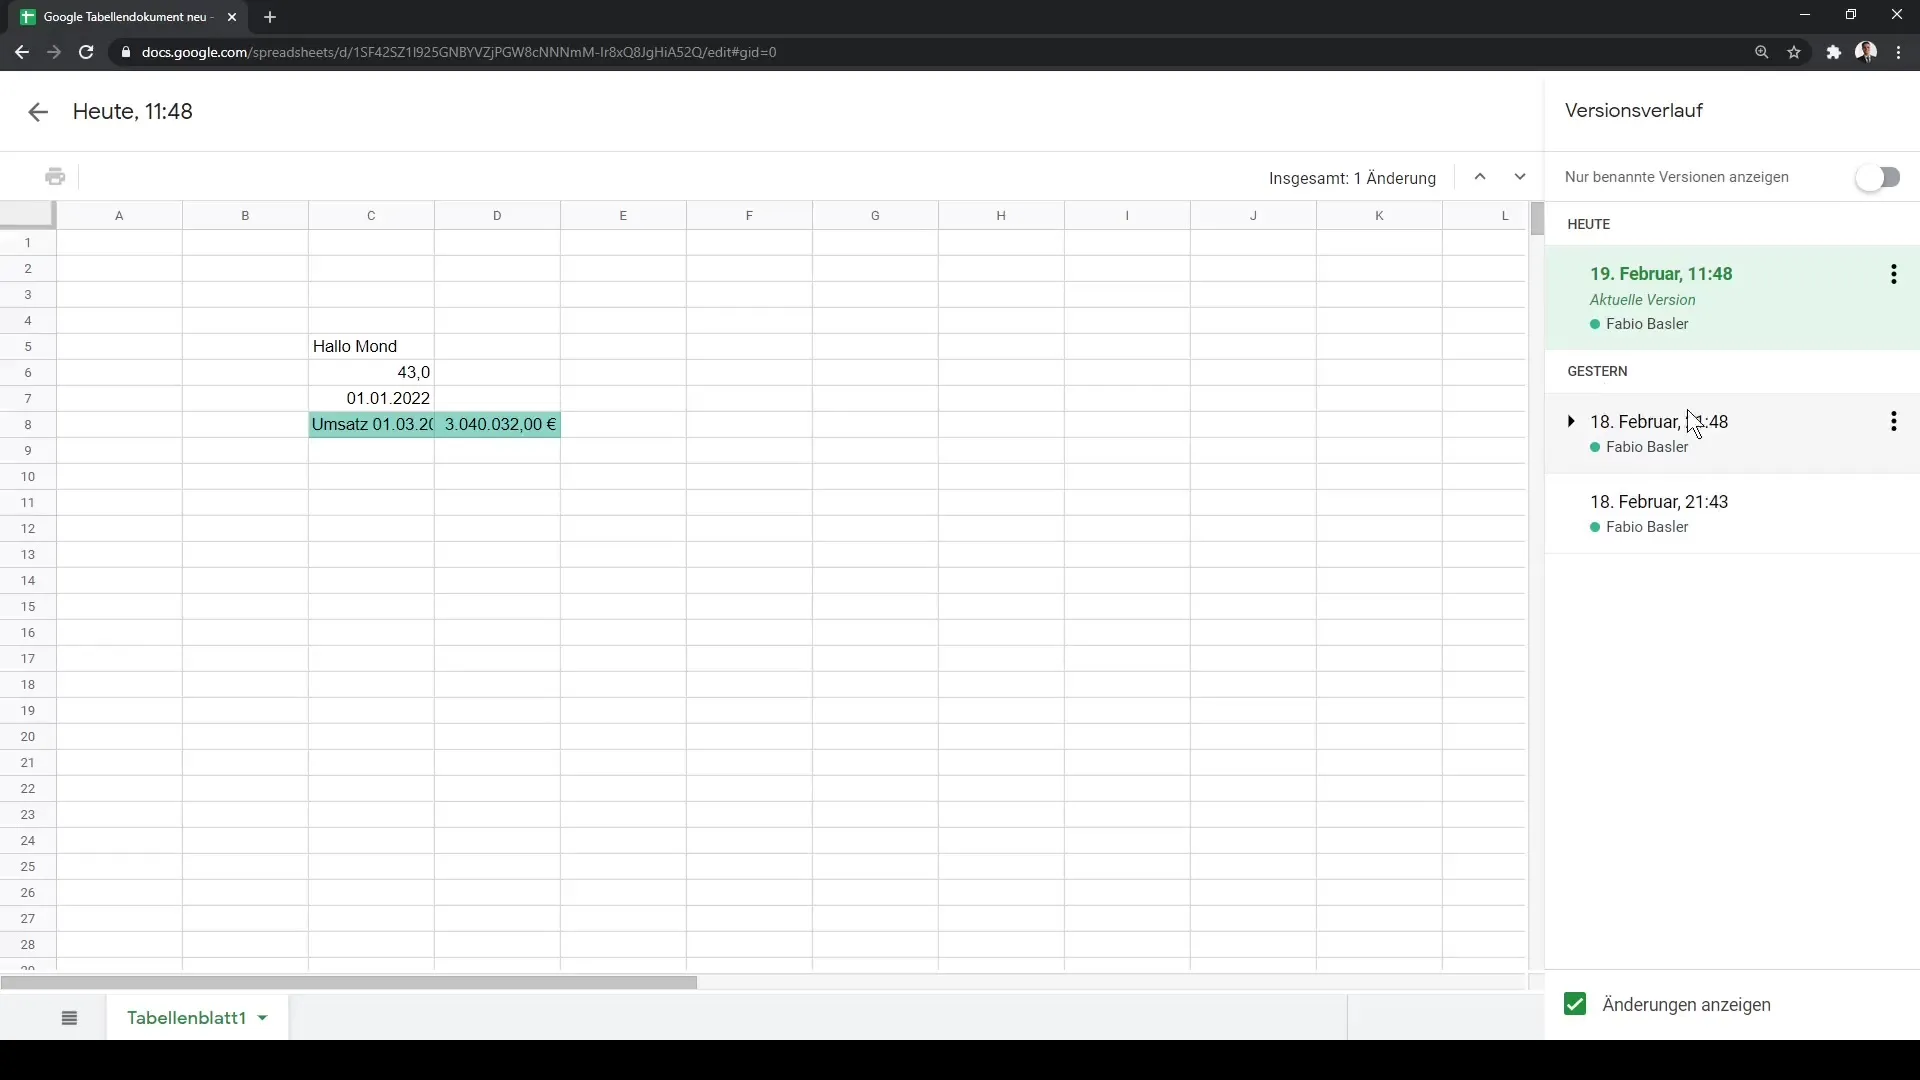Select row 25 header

(28, 866)
